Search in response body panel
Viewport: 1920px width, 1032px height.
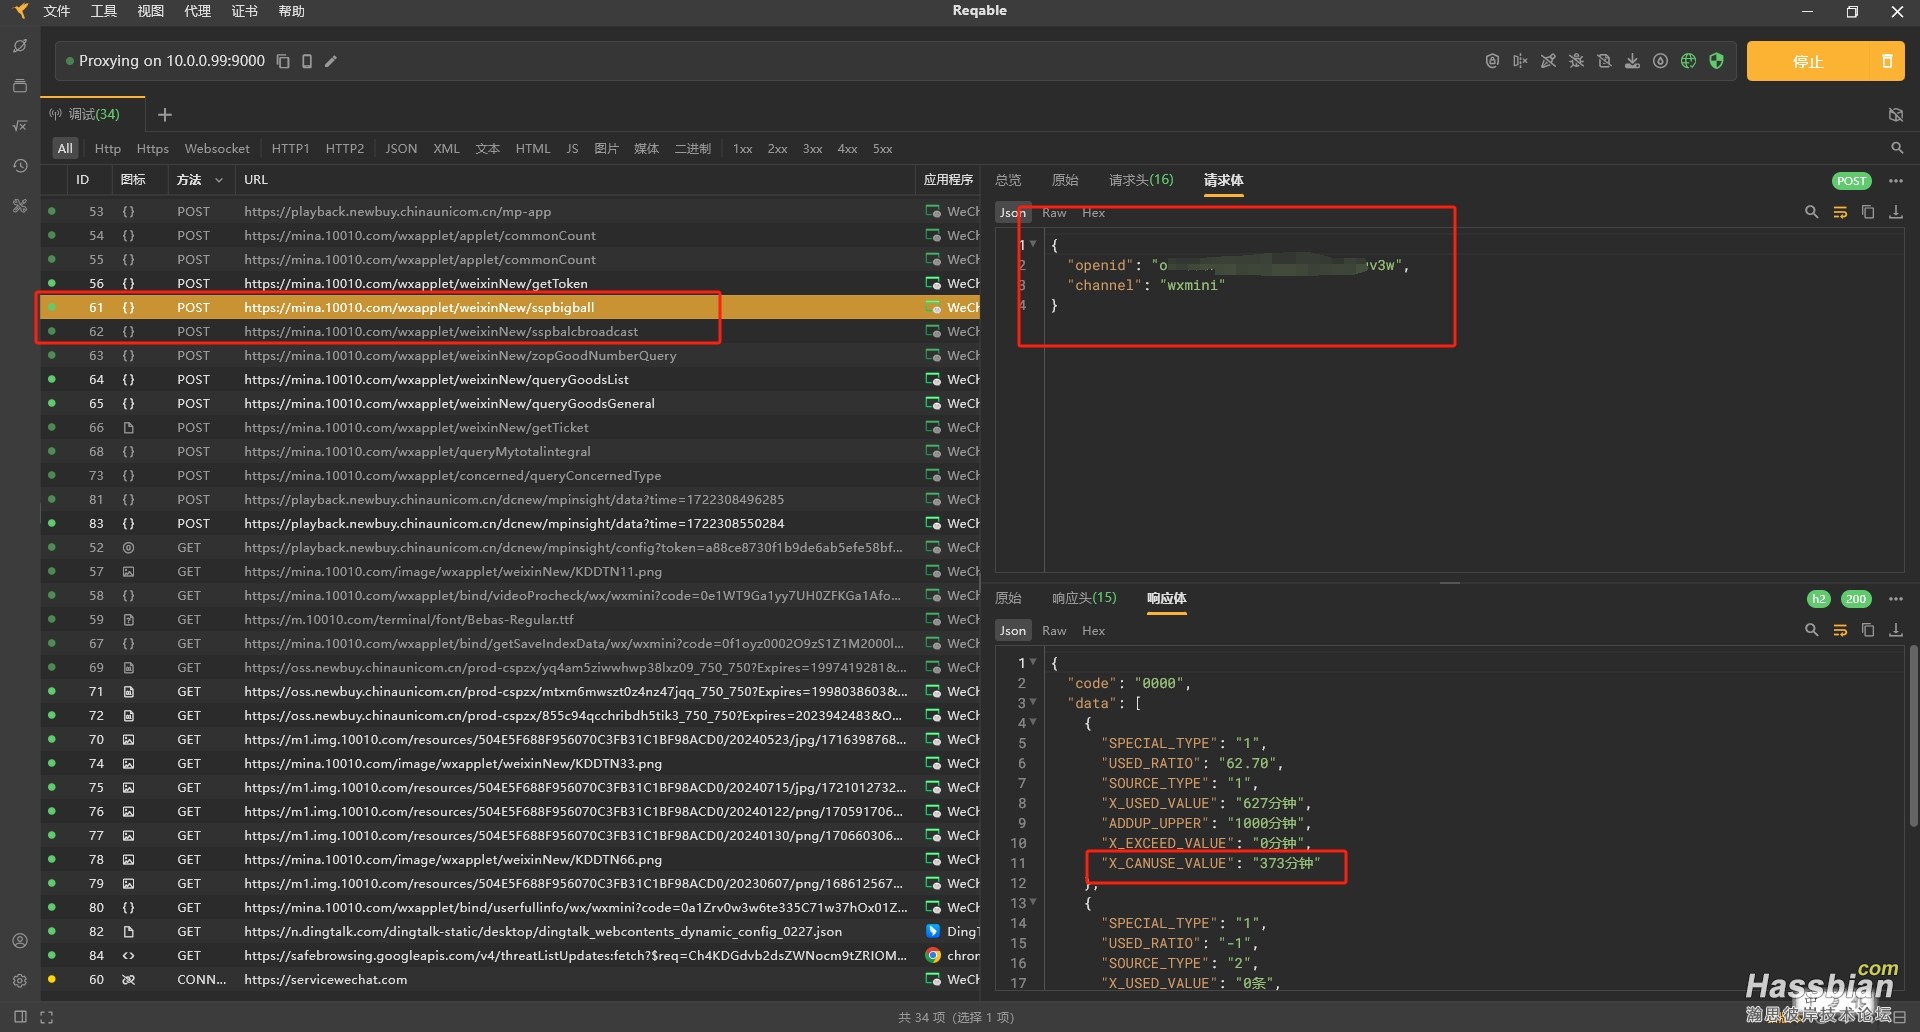(x=1811, y=630)
